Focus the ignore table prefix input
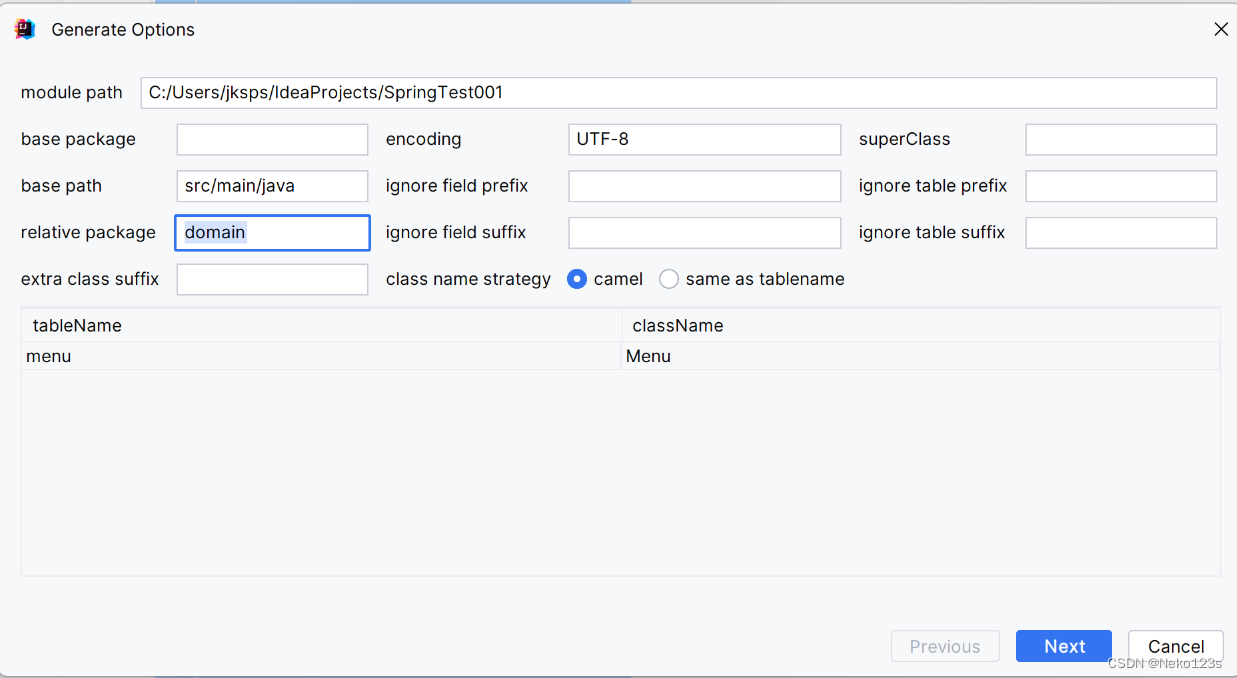Screen dimensions: 1237x678 click(1121, 186)
